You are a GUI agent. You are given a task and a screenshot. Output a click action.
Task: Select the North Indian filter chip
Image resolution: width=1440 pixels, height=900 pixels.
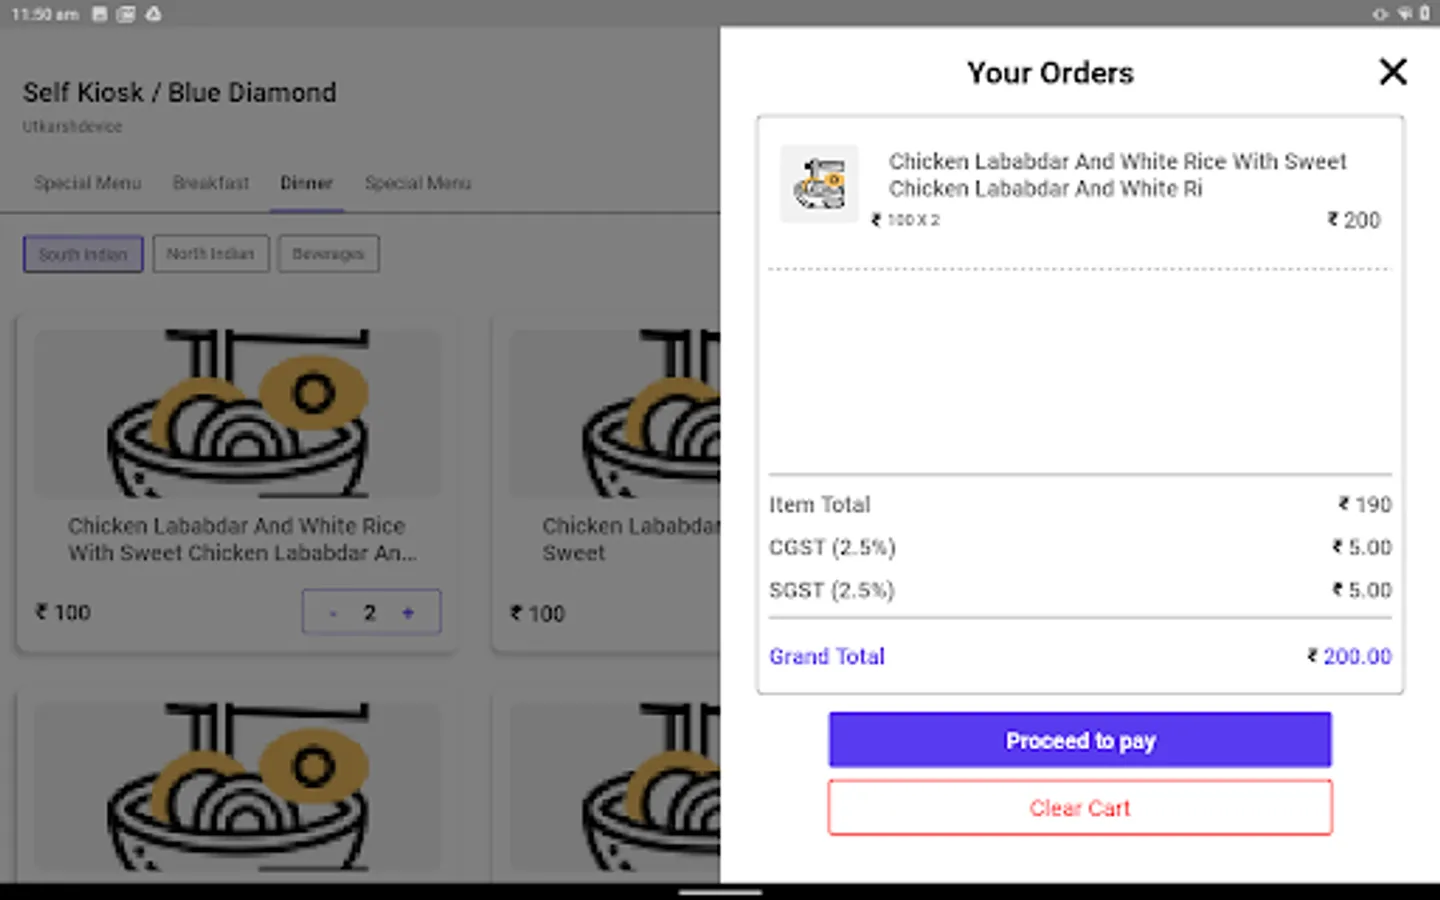point(210,254)
